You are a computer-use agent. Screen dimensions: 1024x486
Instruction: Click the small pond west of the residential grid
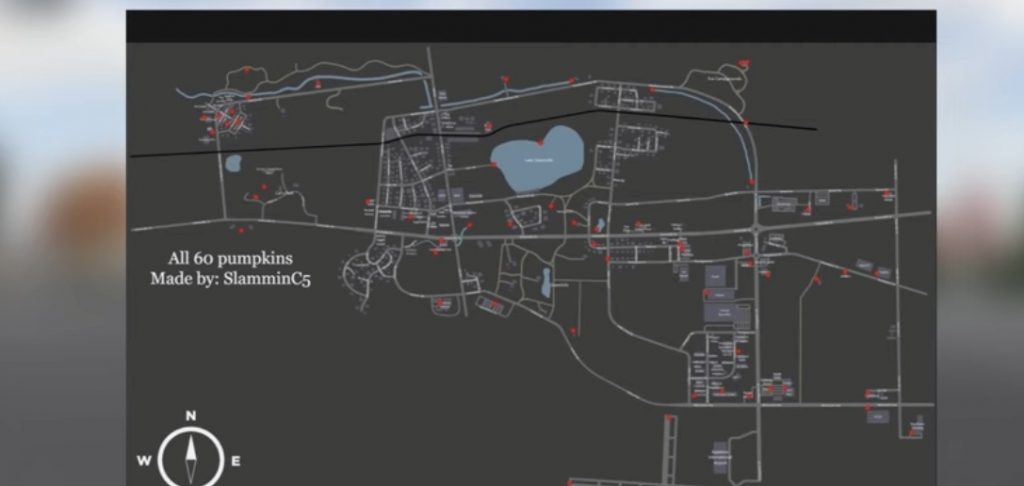[233, 163]
